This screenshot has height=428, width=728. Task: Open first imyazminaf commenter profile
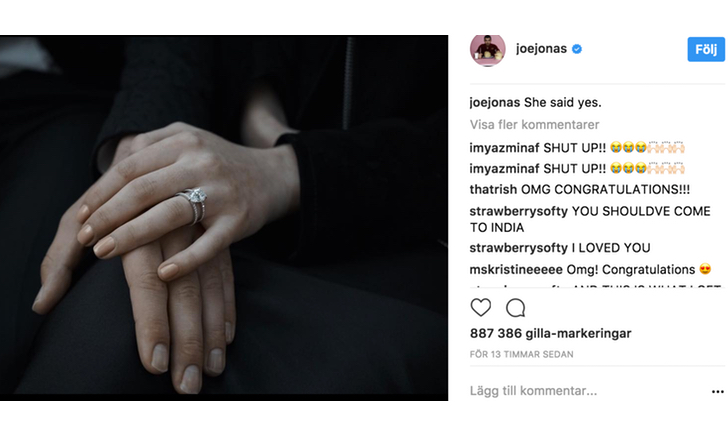504,148
